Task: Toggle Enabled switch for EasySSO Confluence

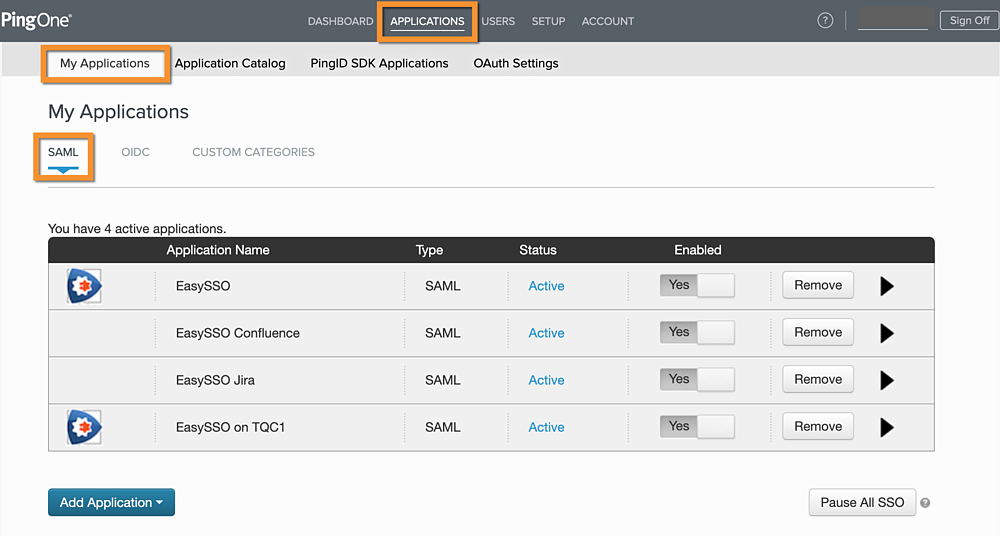Action: pyautogui.click(x=697, y=332)
